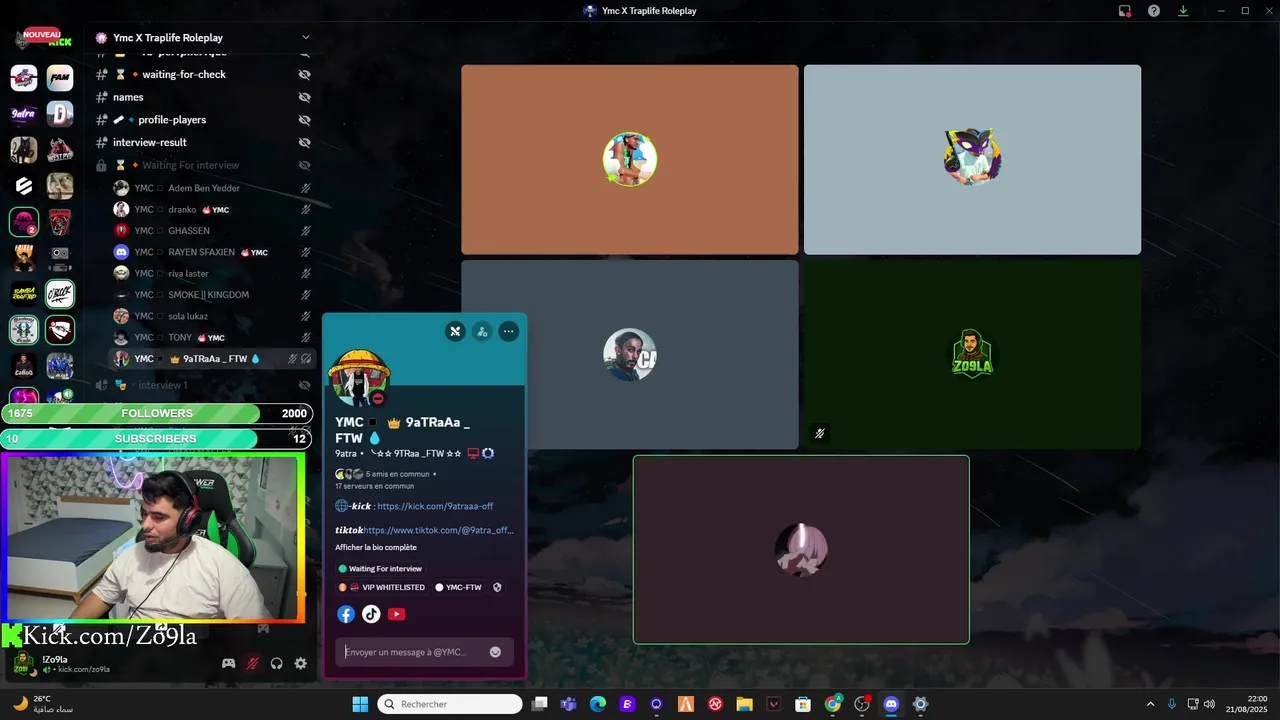Open TikTok connection on profile
The width and height of the screenshot is (1280, 720).
coord(371,614)
